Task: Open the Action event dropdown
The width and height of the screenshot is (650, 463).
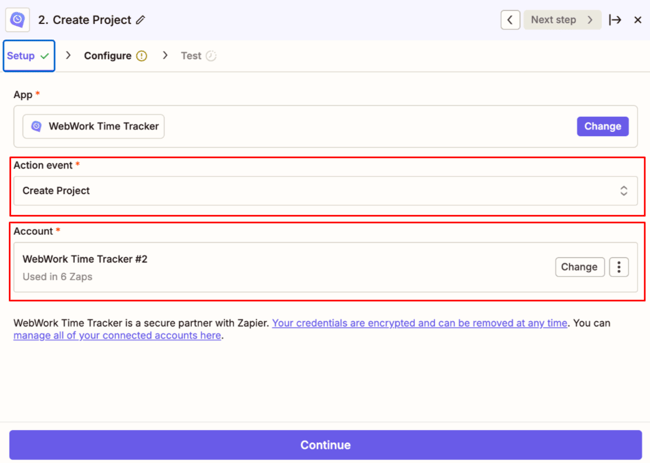Action: (x=325, y=191)
